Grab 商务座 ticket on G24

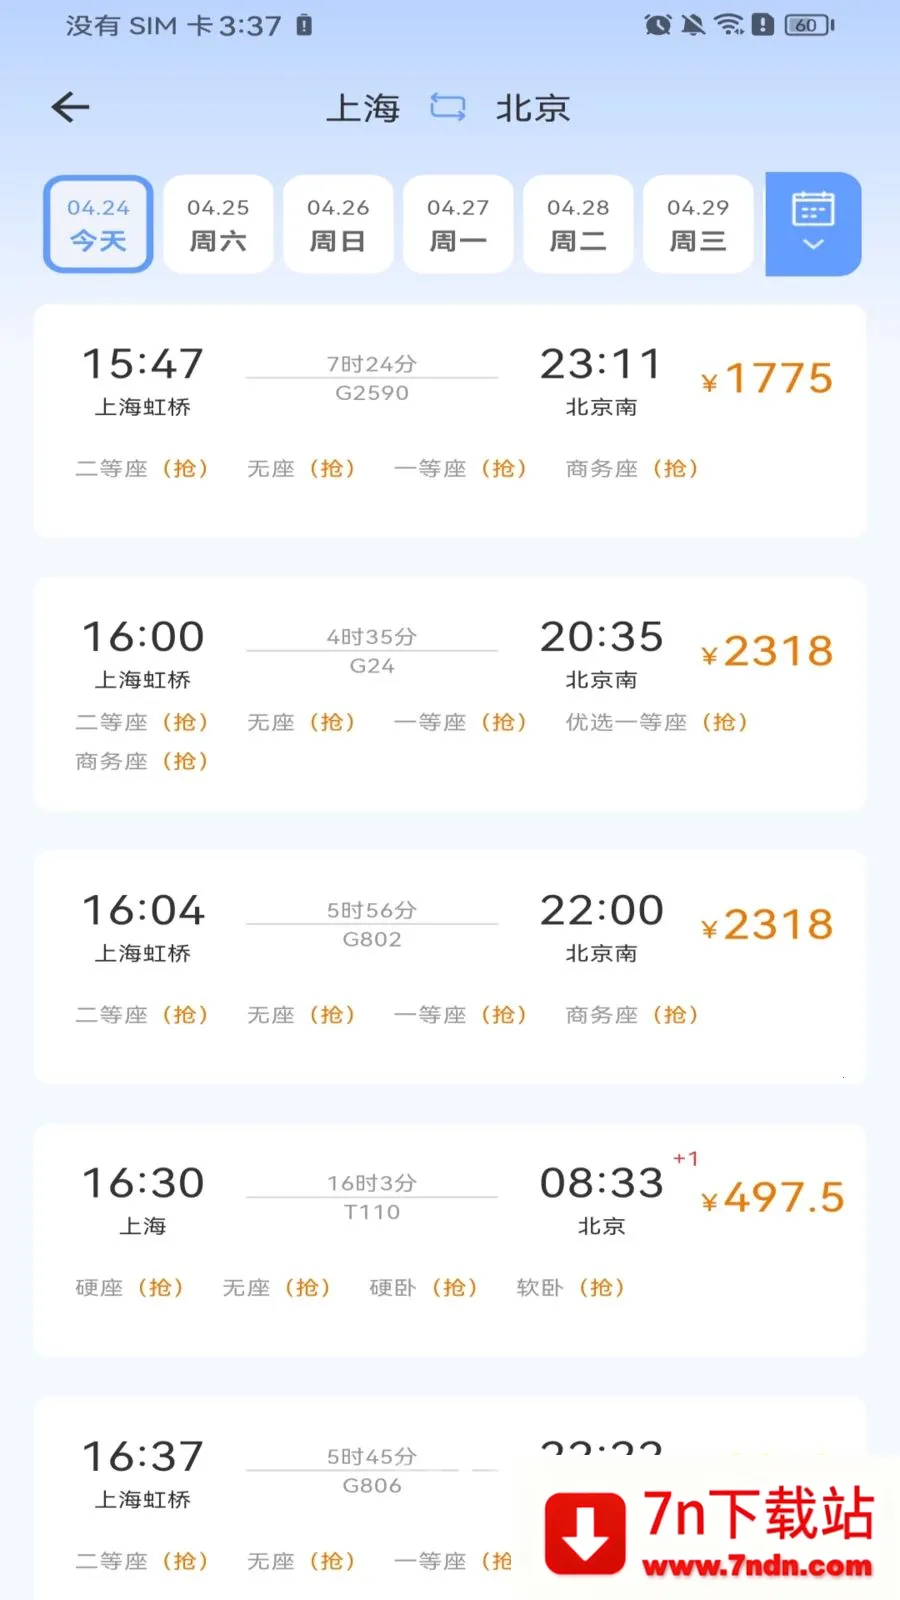tap(142, 761)
